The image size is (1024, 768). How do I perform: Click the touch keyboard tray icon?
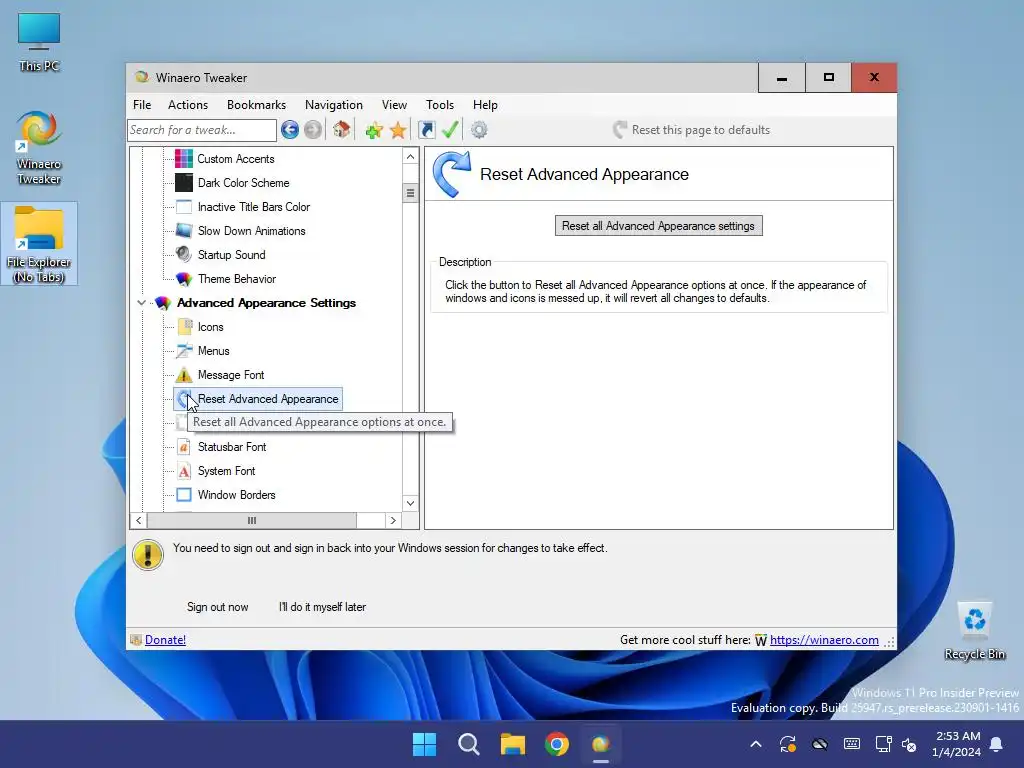[852, 744]
